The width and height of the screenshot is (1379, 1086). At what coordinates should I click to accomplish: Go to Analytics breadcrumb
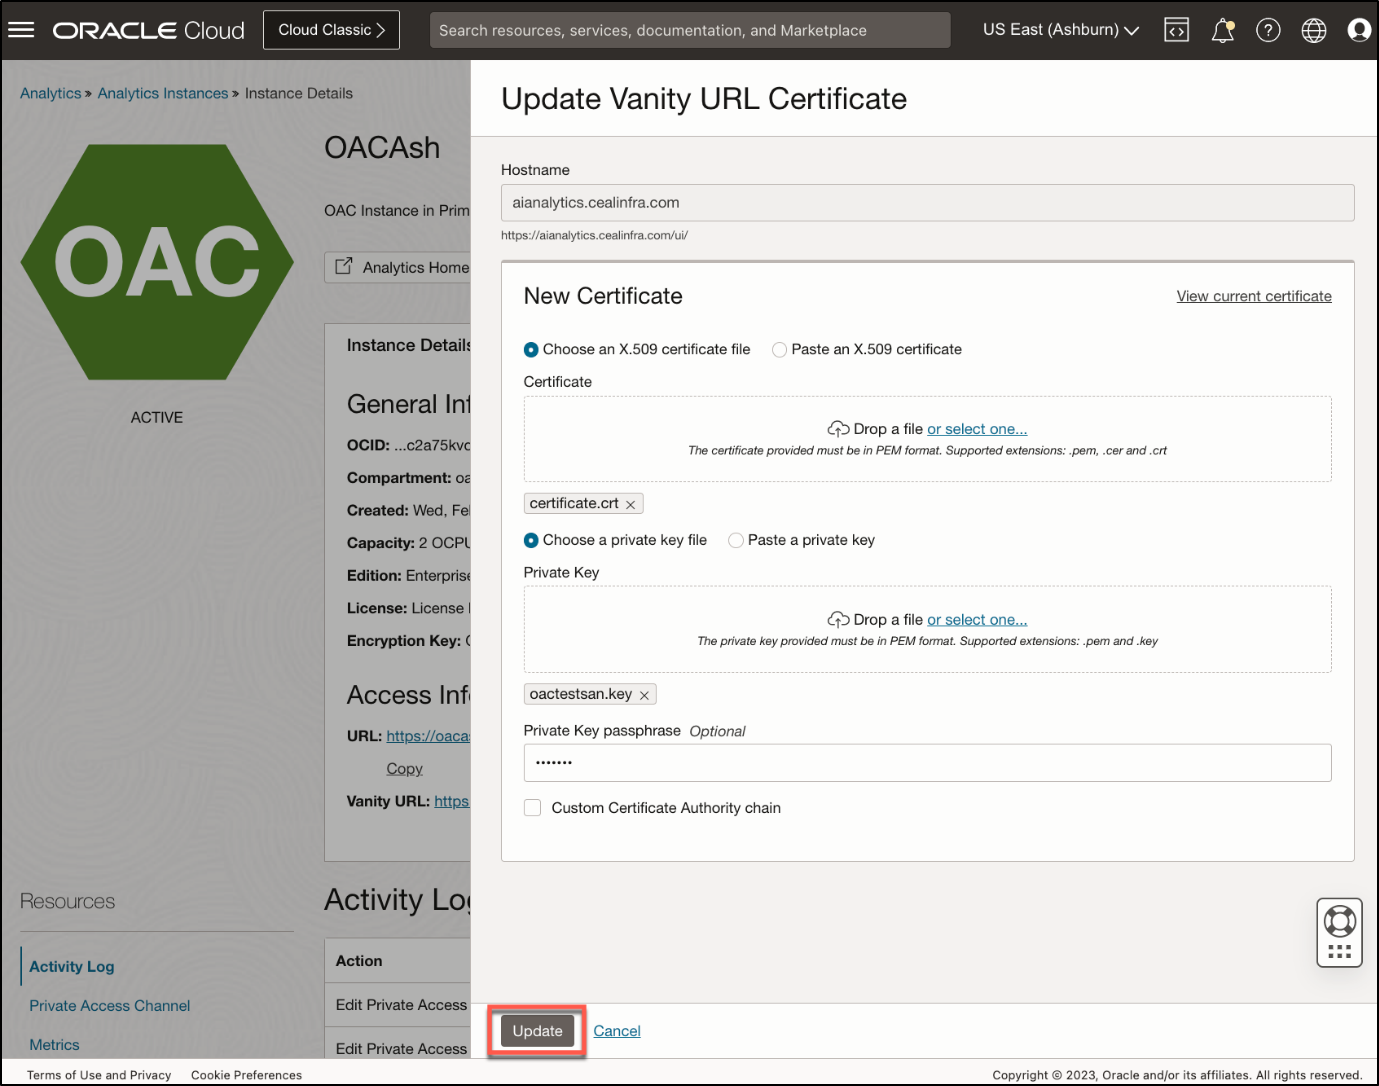click(51, 93)
